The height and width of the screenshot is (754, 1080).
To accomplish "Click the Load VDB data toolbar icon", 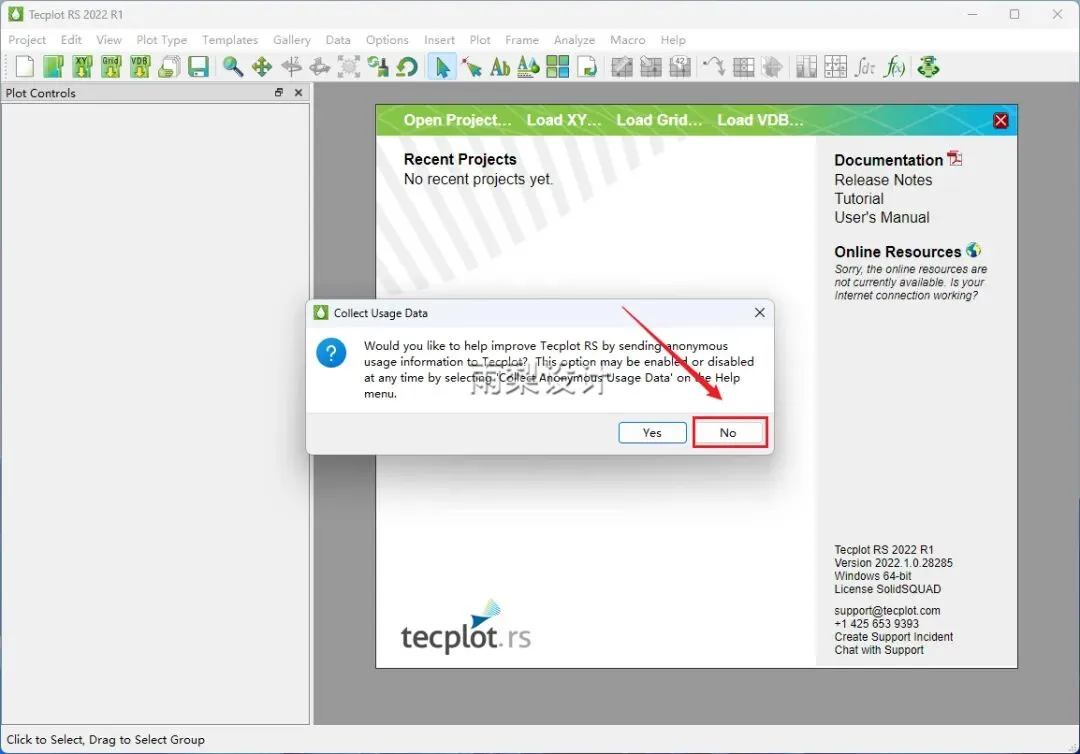I will (x=141, y=67).
